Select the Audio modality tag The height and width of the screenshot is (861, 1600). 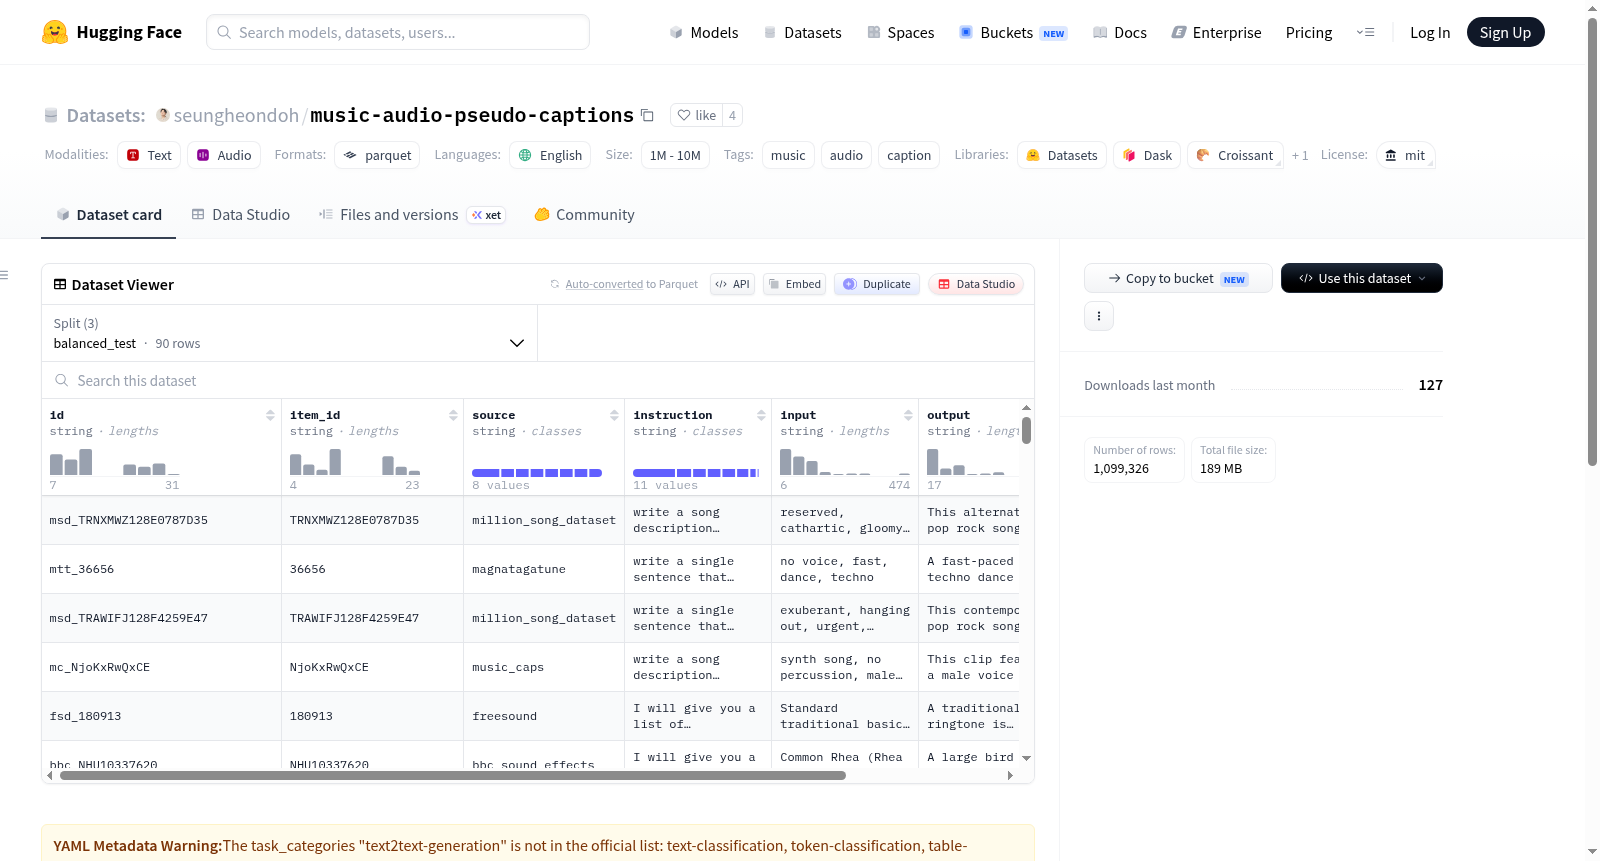click(224, 155)
